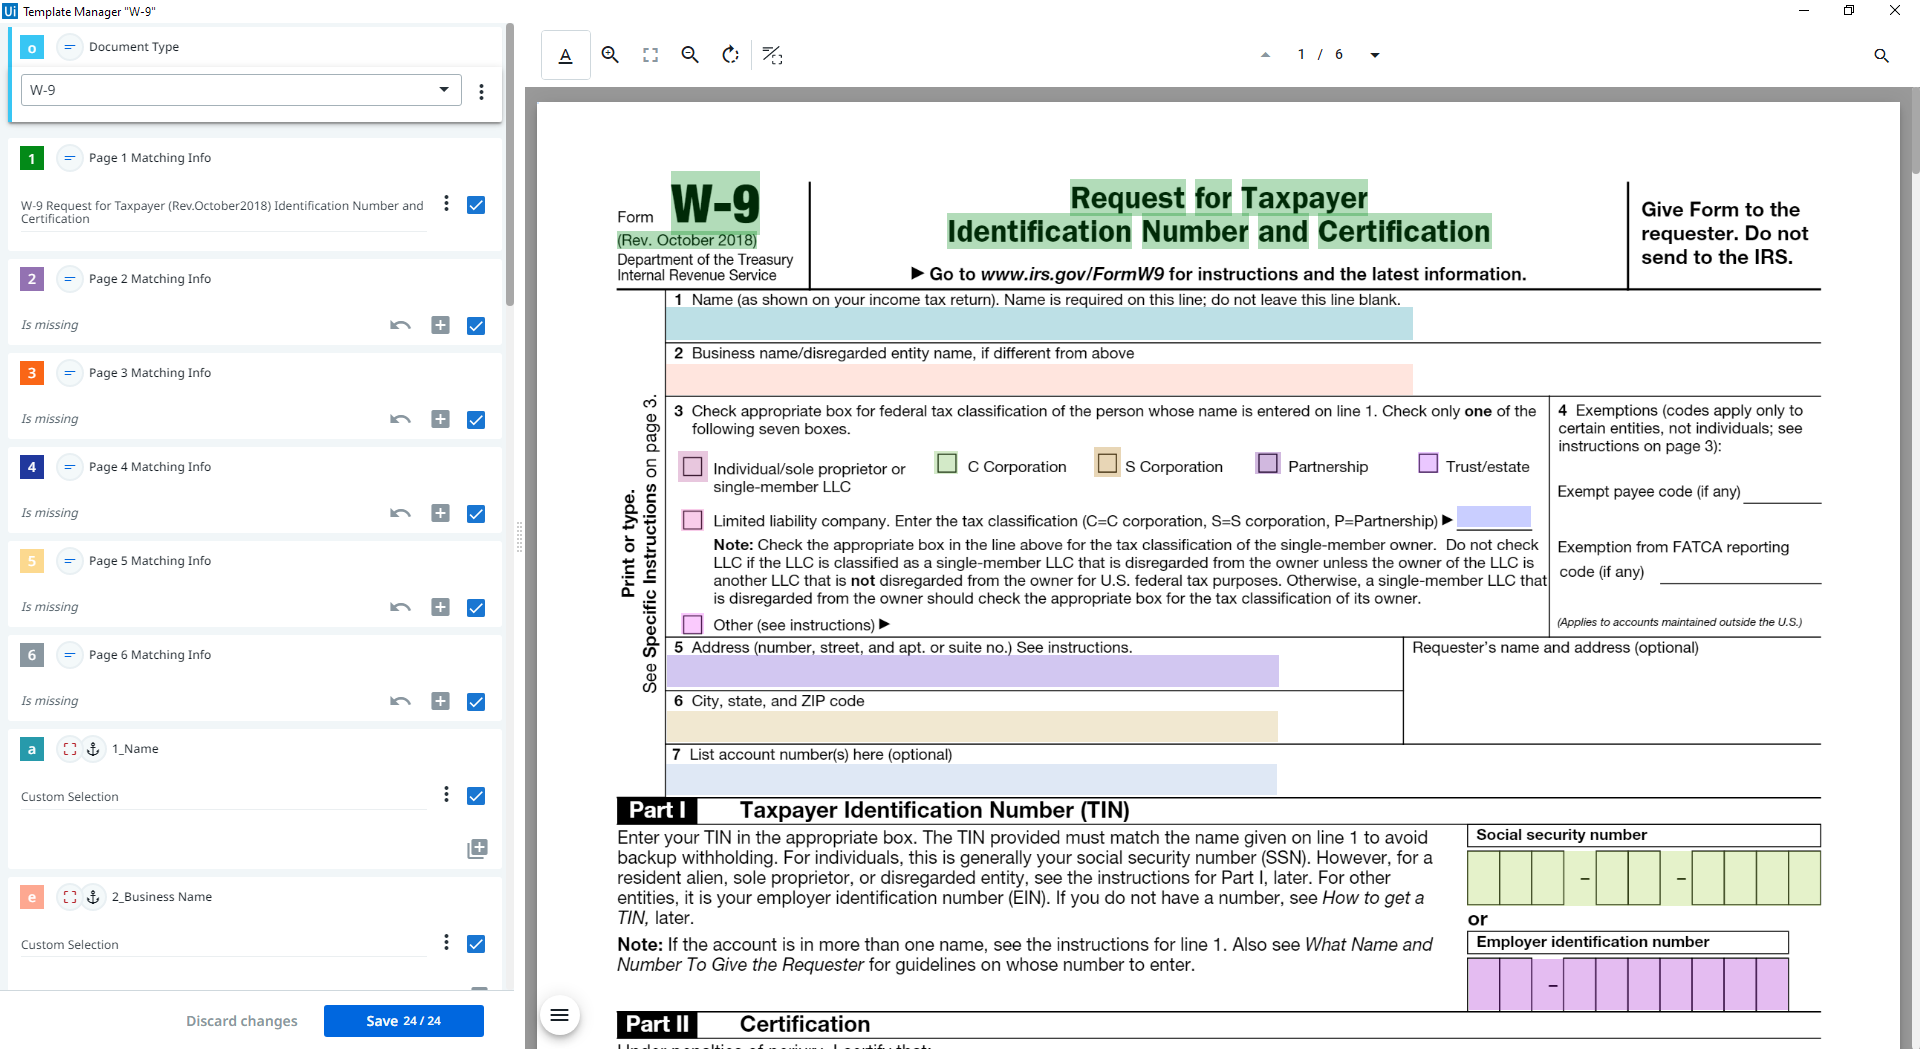The image size is (1920, 1049).
Task: Open search in the document viewer
Action: click(x=1882, y=55)
